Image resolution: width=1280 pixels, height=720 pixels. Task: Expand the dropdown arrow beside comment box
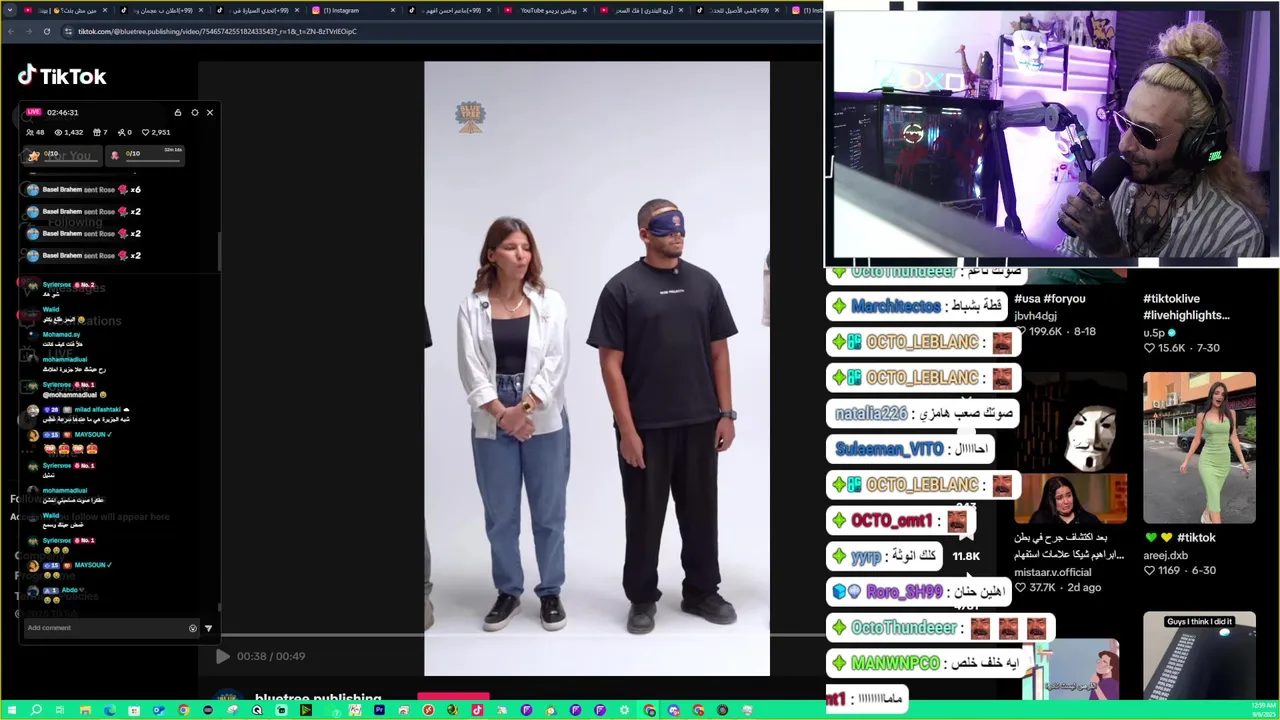(x=208, y=628)
